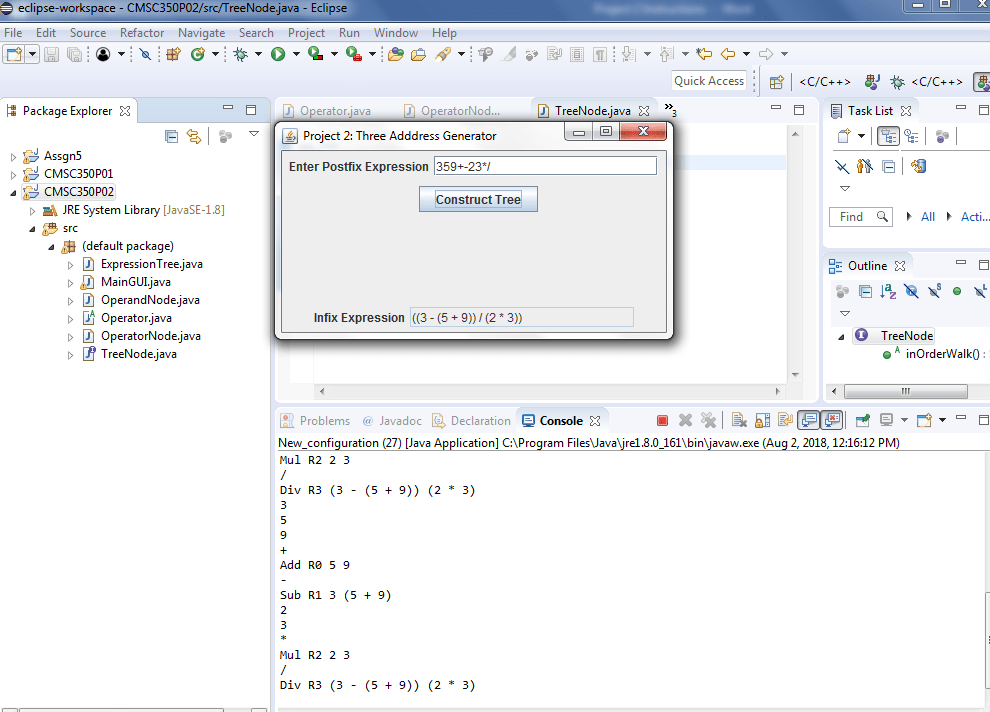990x712 pixels.
Task: Click New Task icon in Task List
Action: [844, 136]
